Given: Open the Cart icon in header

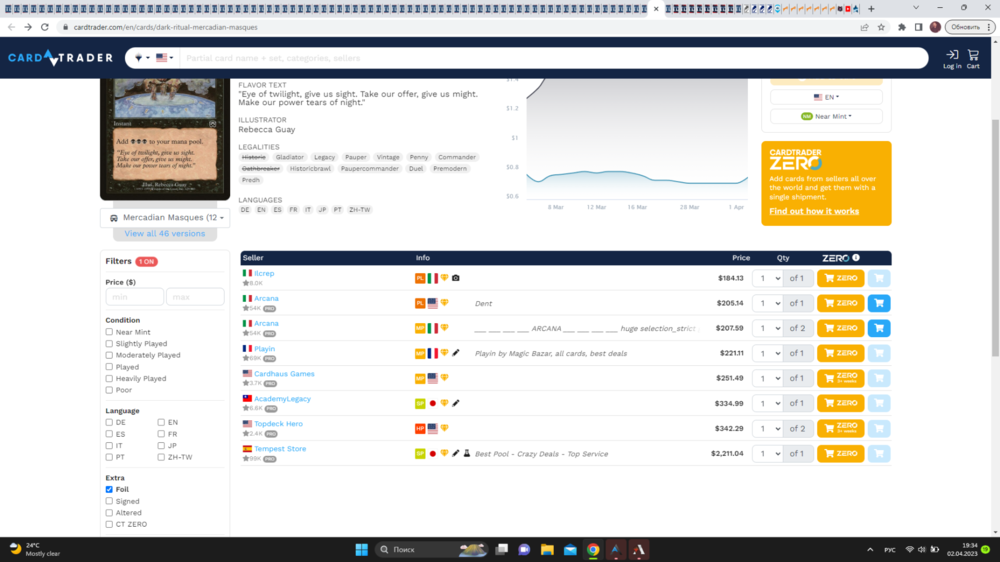Looking at the screenshot, I should (x=972, y=59).
